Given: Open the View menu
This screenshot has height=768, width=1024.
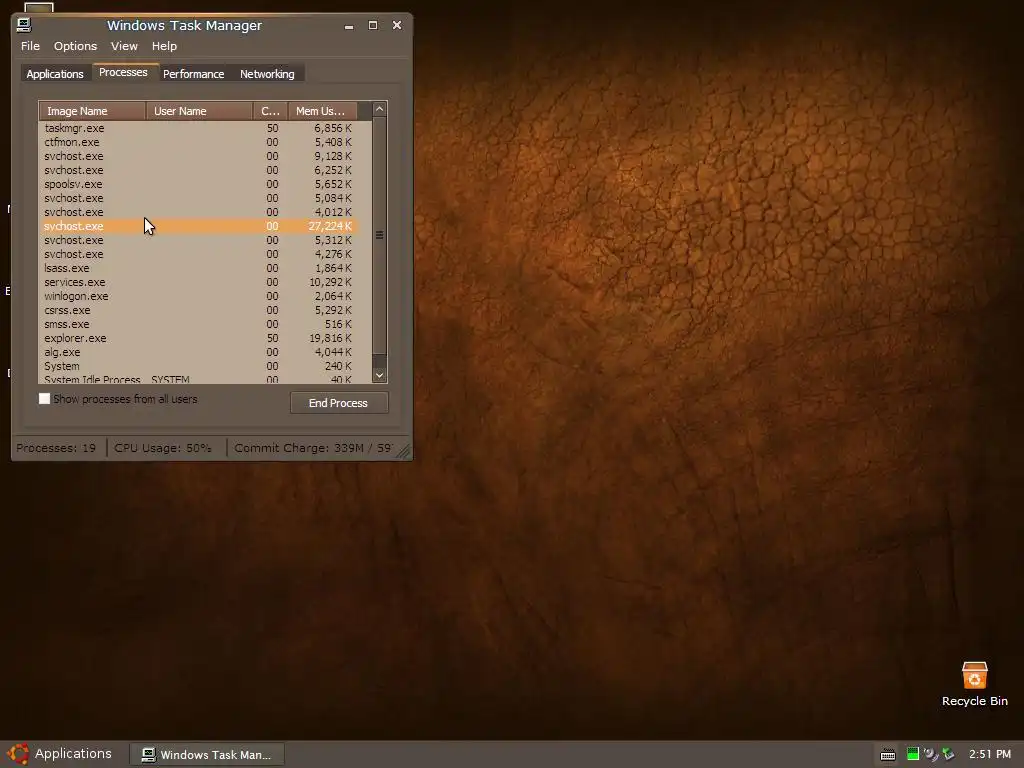Looking at the screenshot, I should click(124, 46).
